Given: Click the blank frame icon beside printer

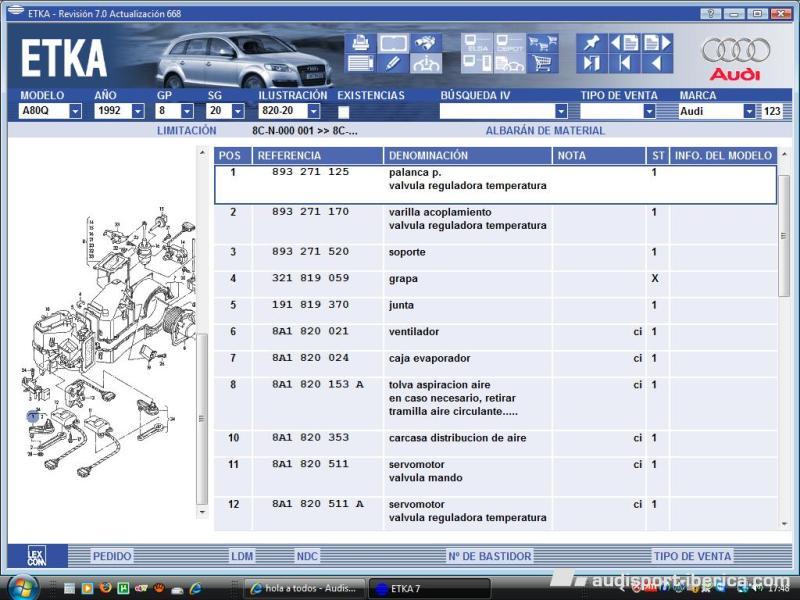Looking at the screenshot, I should [393, 43].
